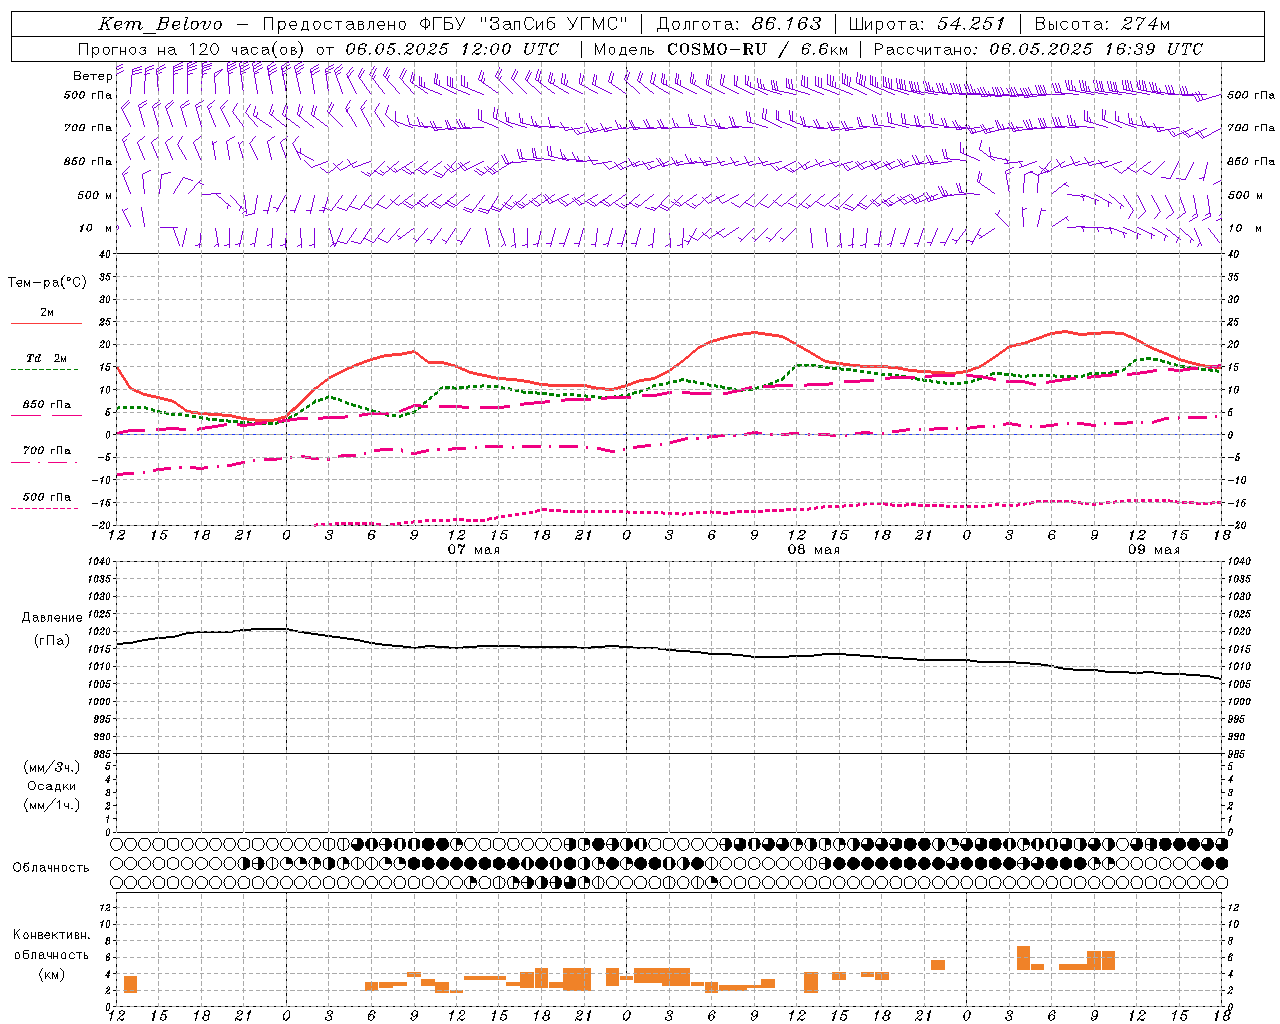This screenshot has height=1024, width=1280.
Task: Click the 08 мая date label
Action: coord(814,550)
